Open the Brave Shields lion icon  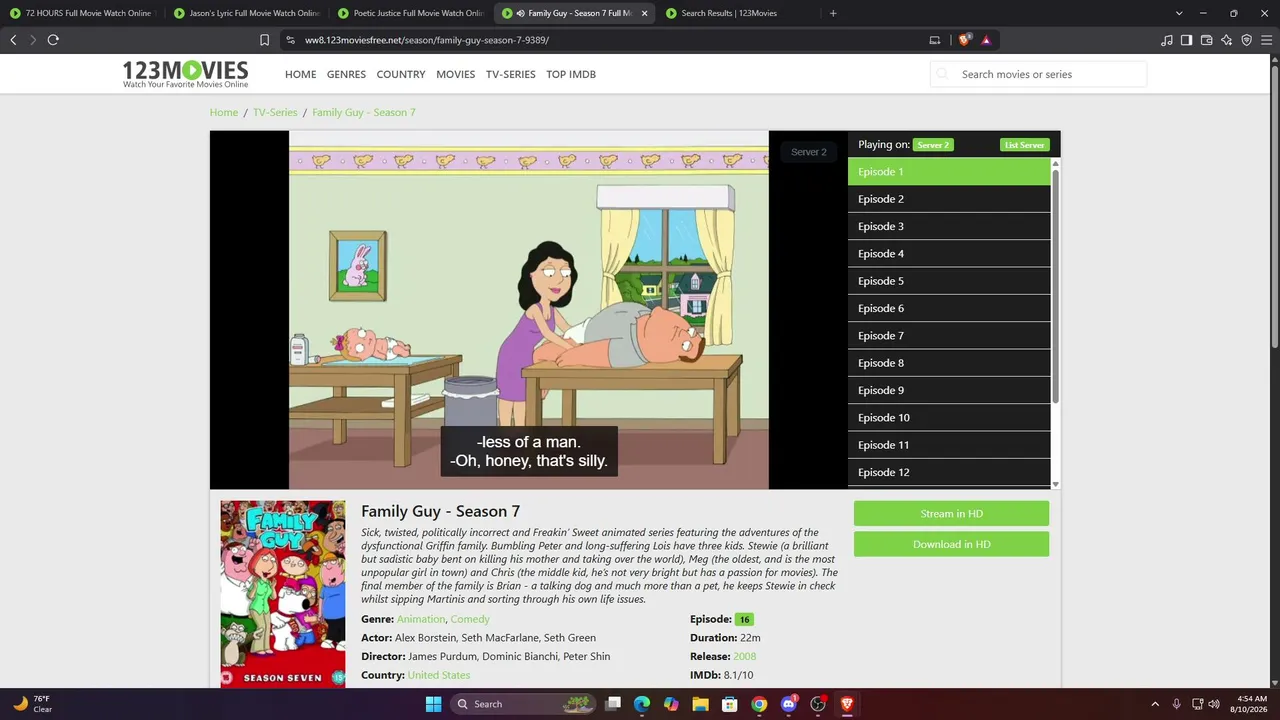(964, 40)
